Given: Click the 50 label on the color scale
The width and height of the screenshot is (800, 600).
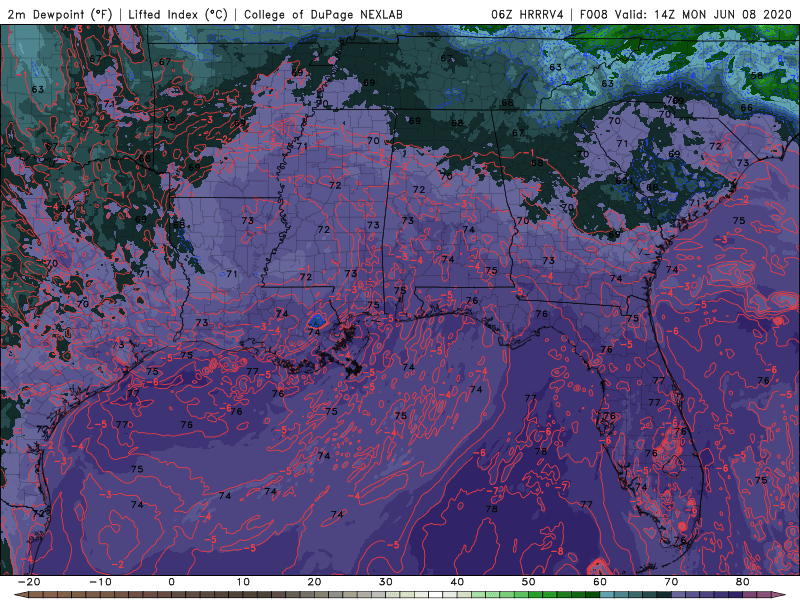Looking at the screenshot, I should pos(529,582).
